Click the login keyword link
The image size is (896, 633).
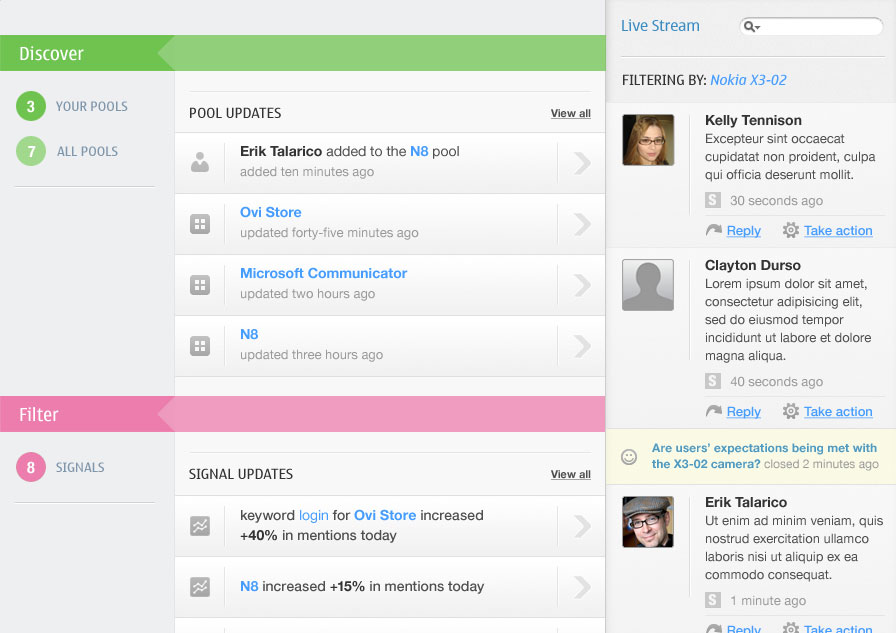(314, 515)
